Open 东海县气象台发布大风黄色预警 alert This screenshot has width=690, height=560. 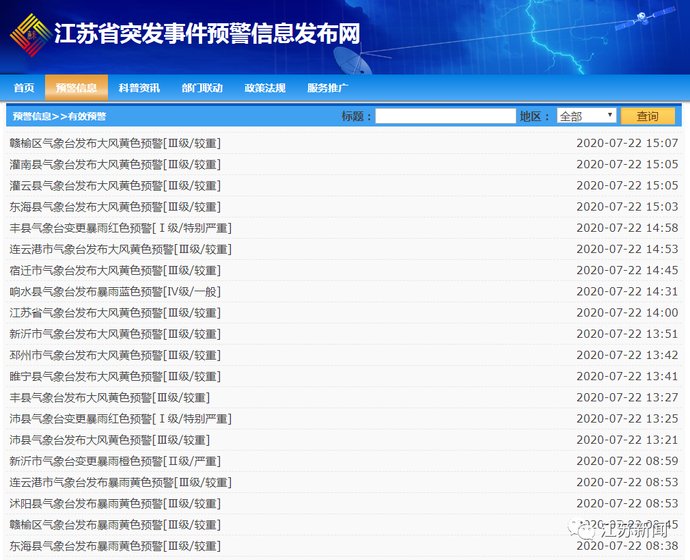115,206
